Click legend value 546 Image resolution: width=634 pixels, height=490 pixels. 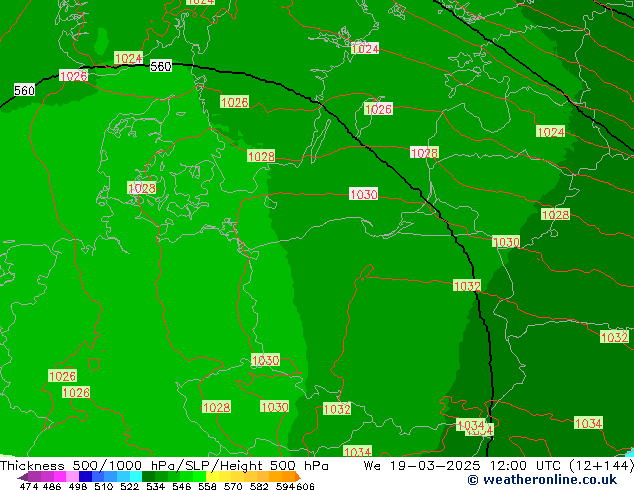182,486
